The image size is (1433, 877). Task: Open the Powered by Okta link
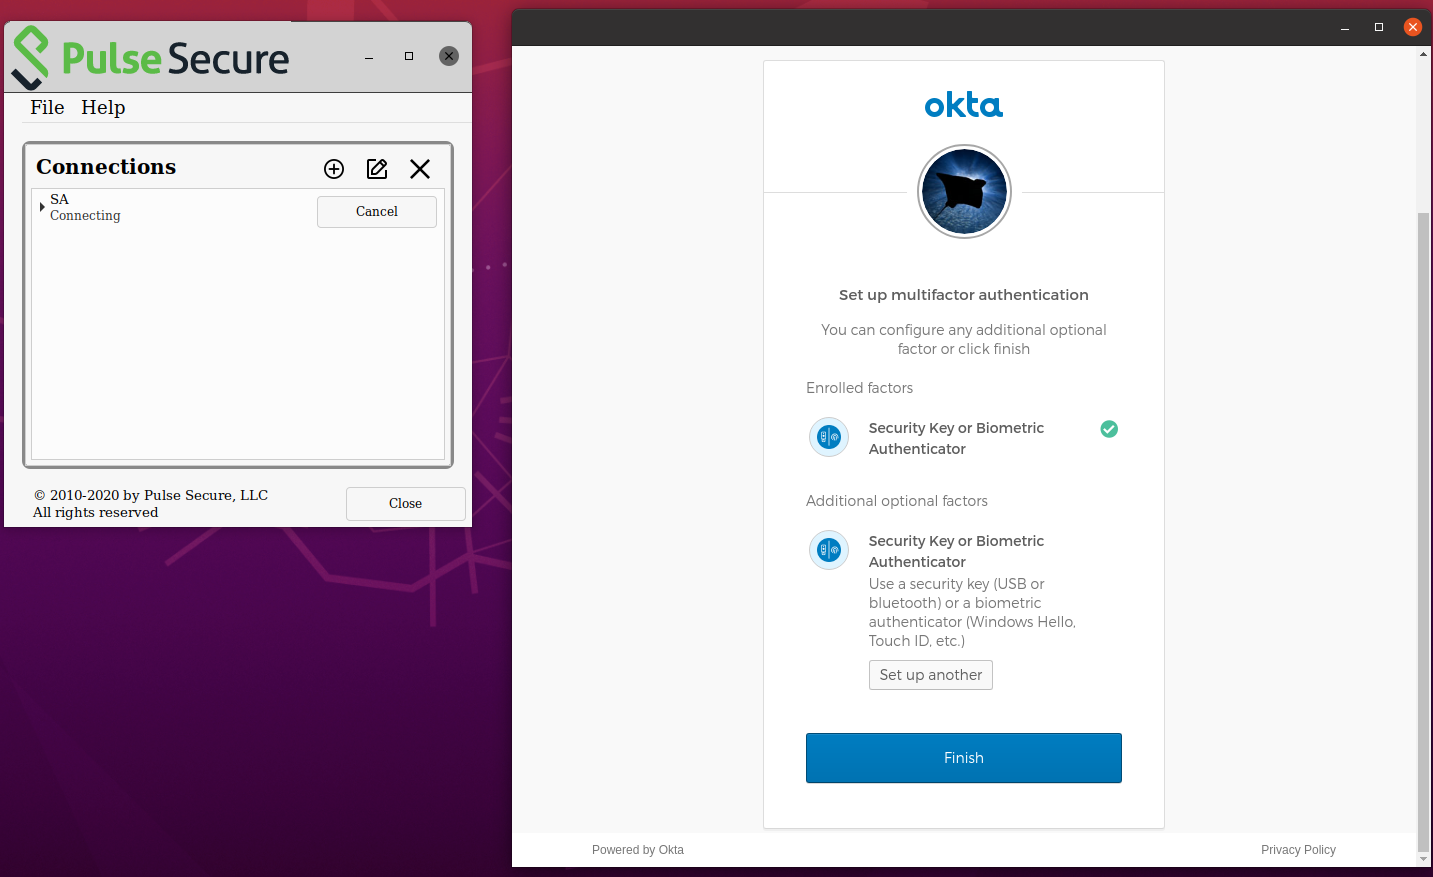coord(638,850)
